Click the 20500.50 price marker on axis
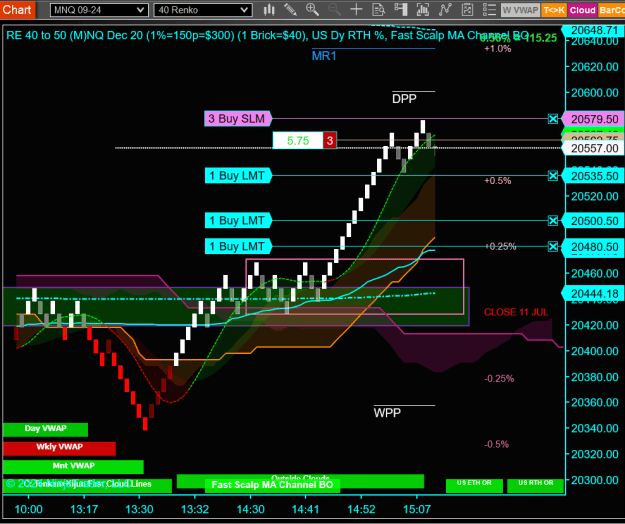625x524 pixels. click(x=594, y=221)
